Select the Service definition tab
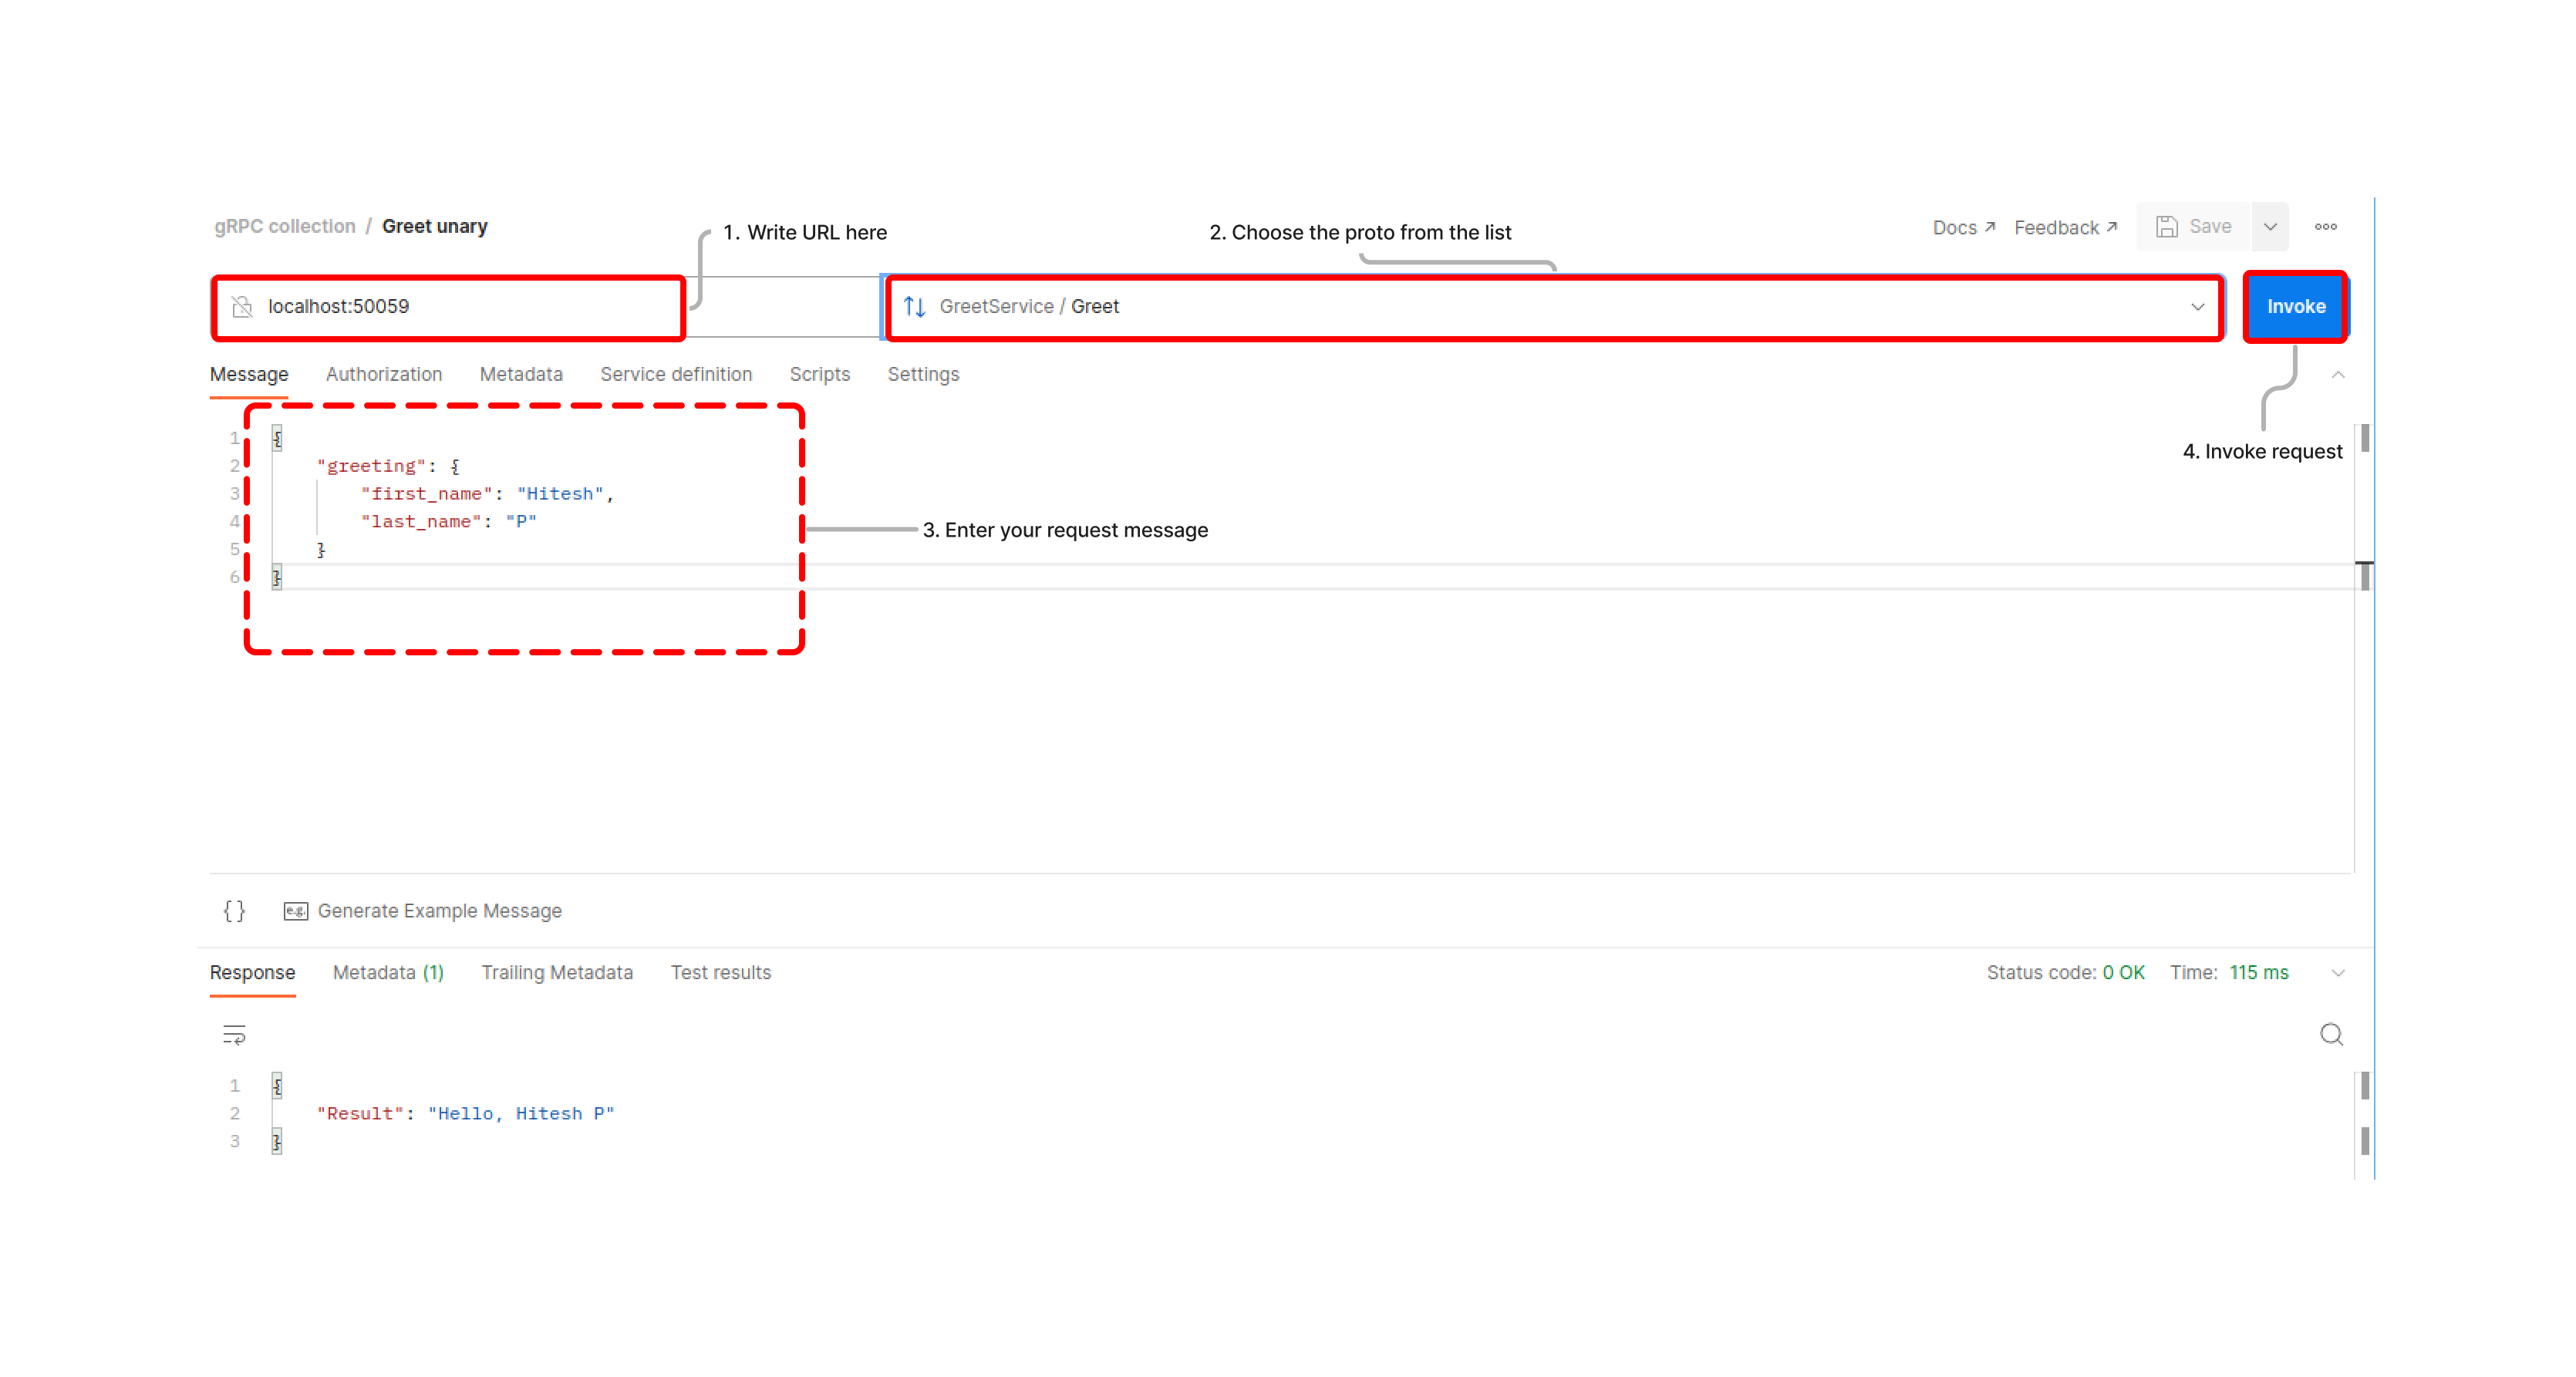 pyautogui.click(x=676, y=374)
